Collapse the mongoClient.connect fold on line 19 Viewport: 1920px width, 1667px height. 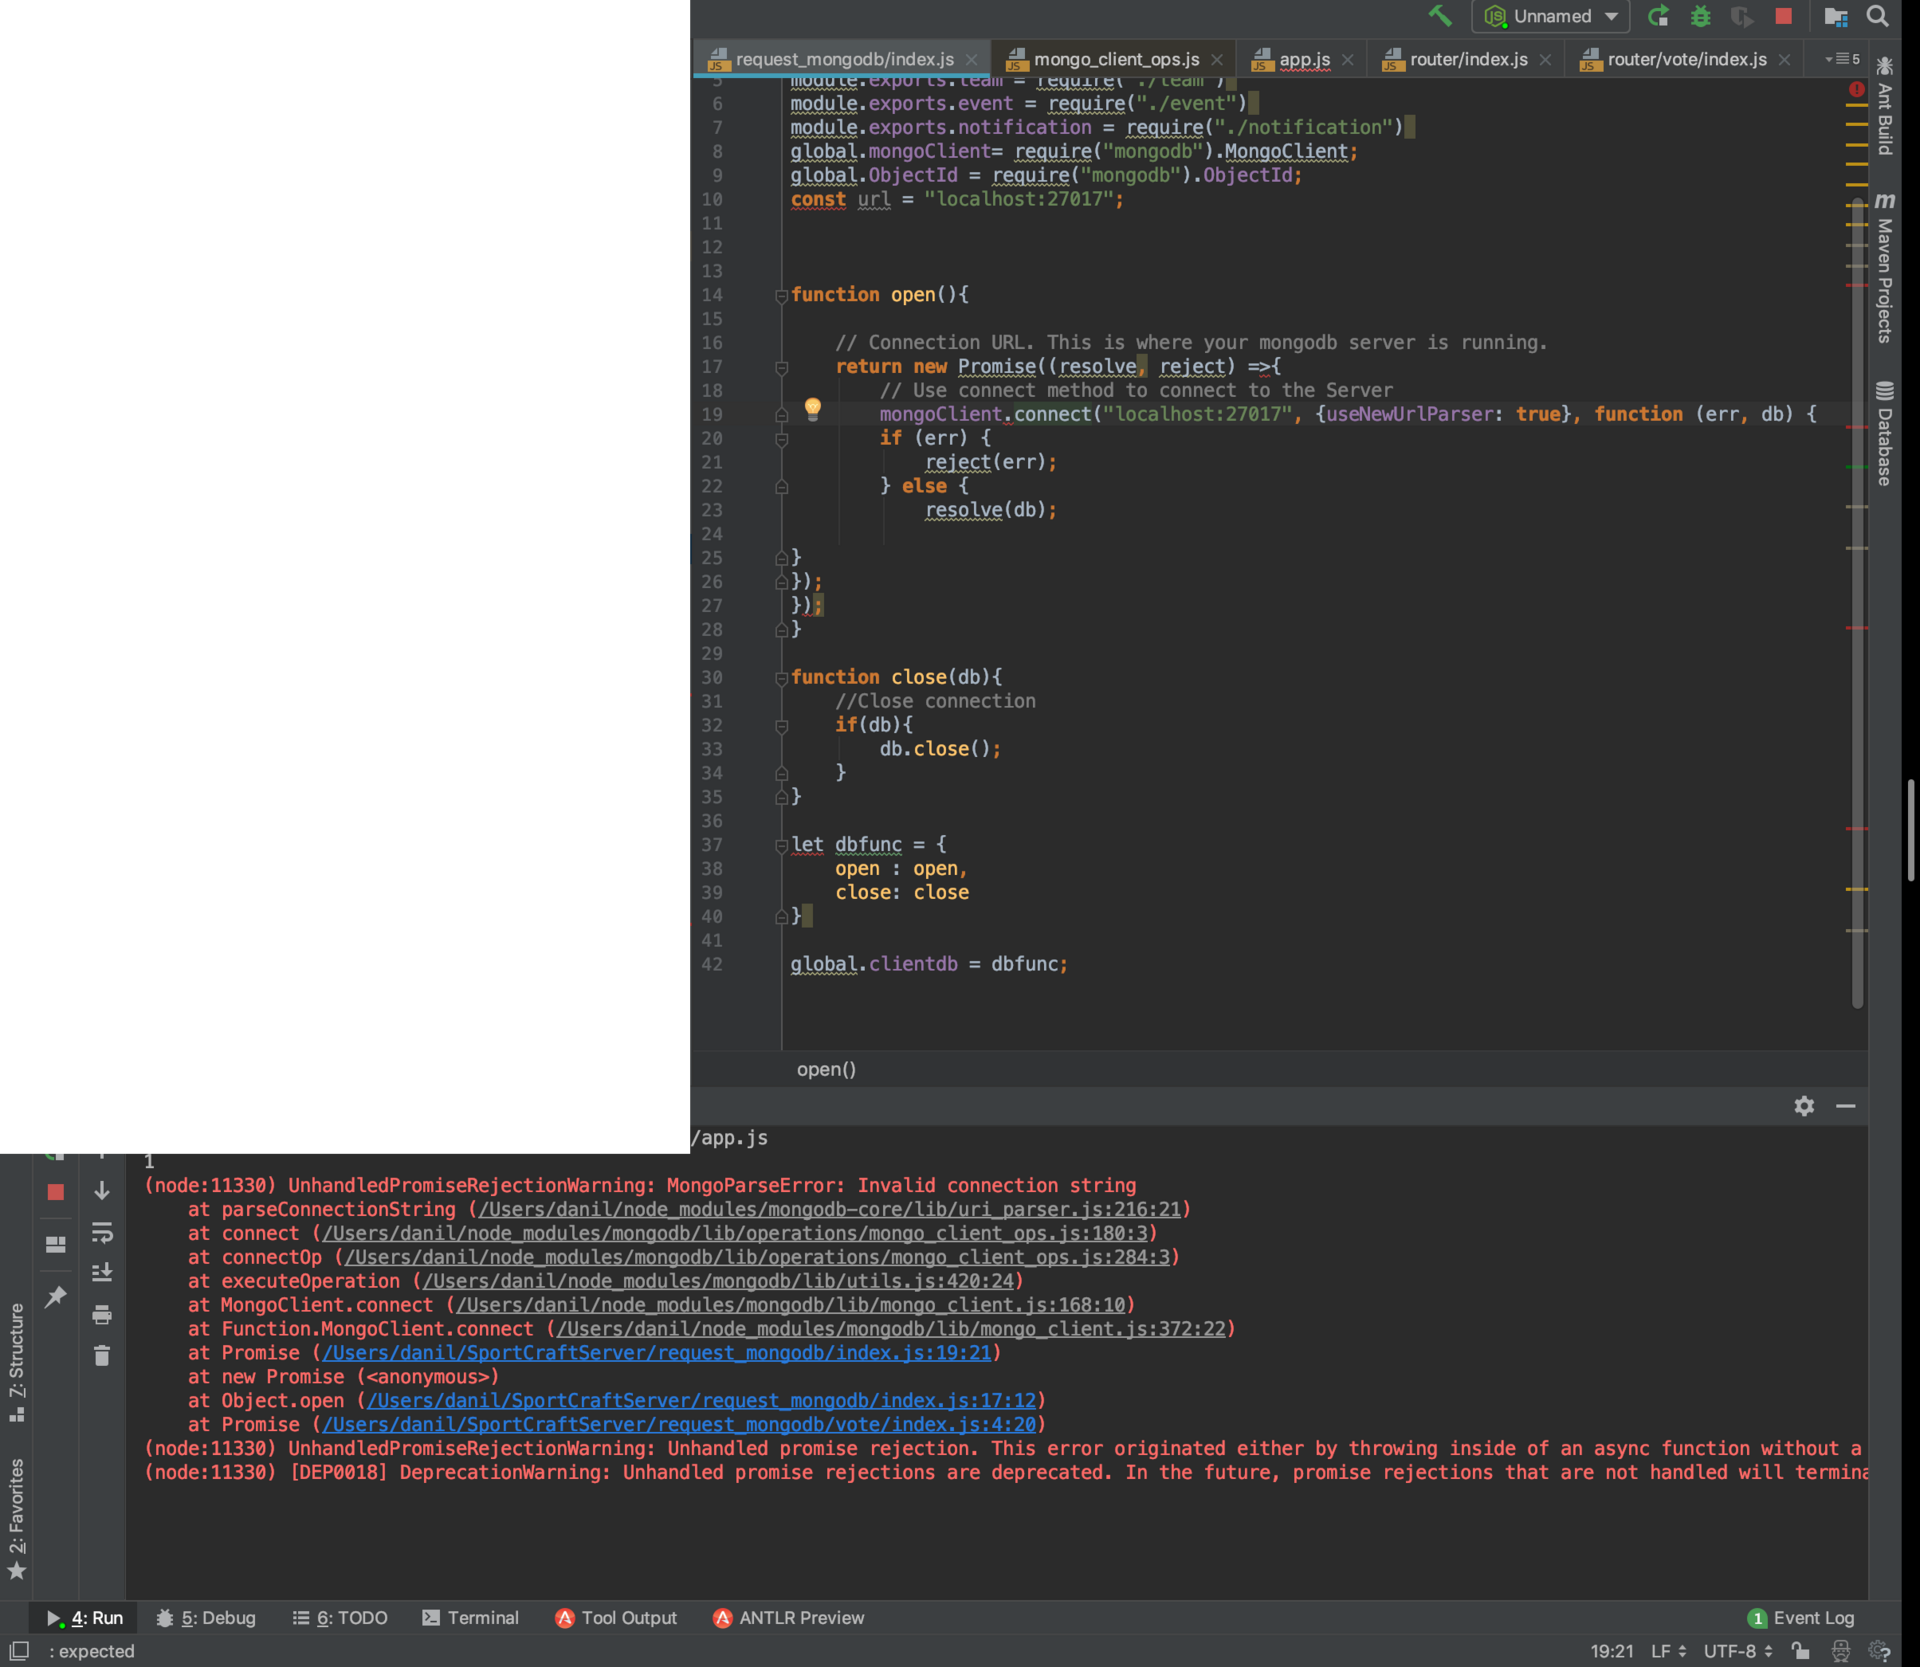coord(782,415)
